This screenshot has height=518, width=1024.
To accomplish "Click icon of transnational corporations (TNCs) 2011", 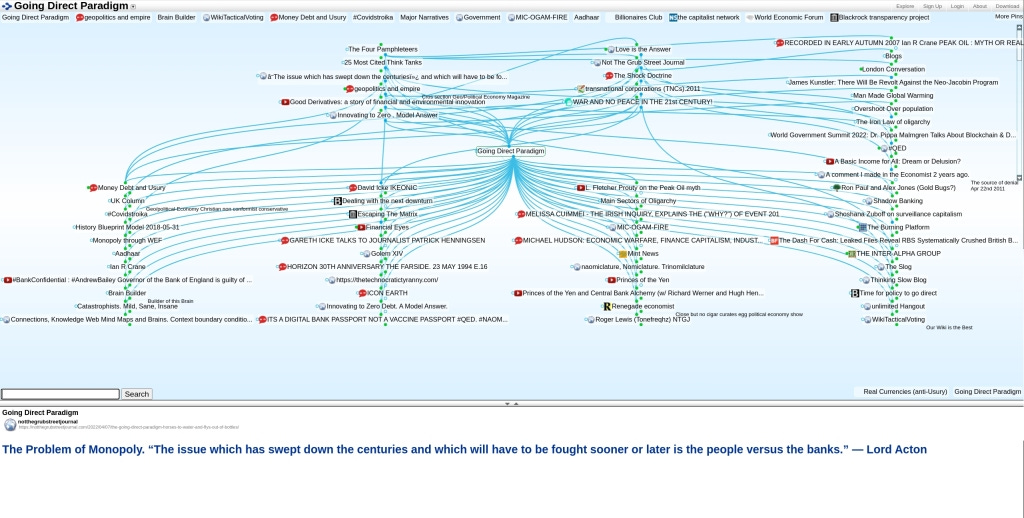I will click(x=581, y=89).
